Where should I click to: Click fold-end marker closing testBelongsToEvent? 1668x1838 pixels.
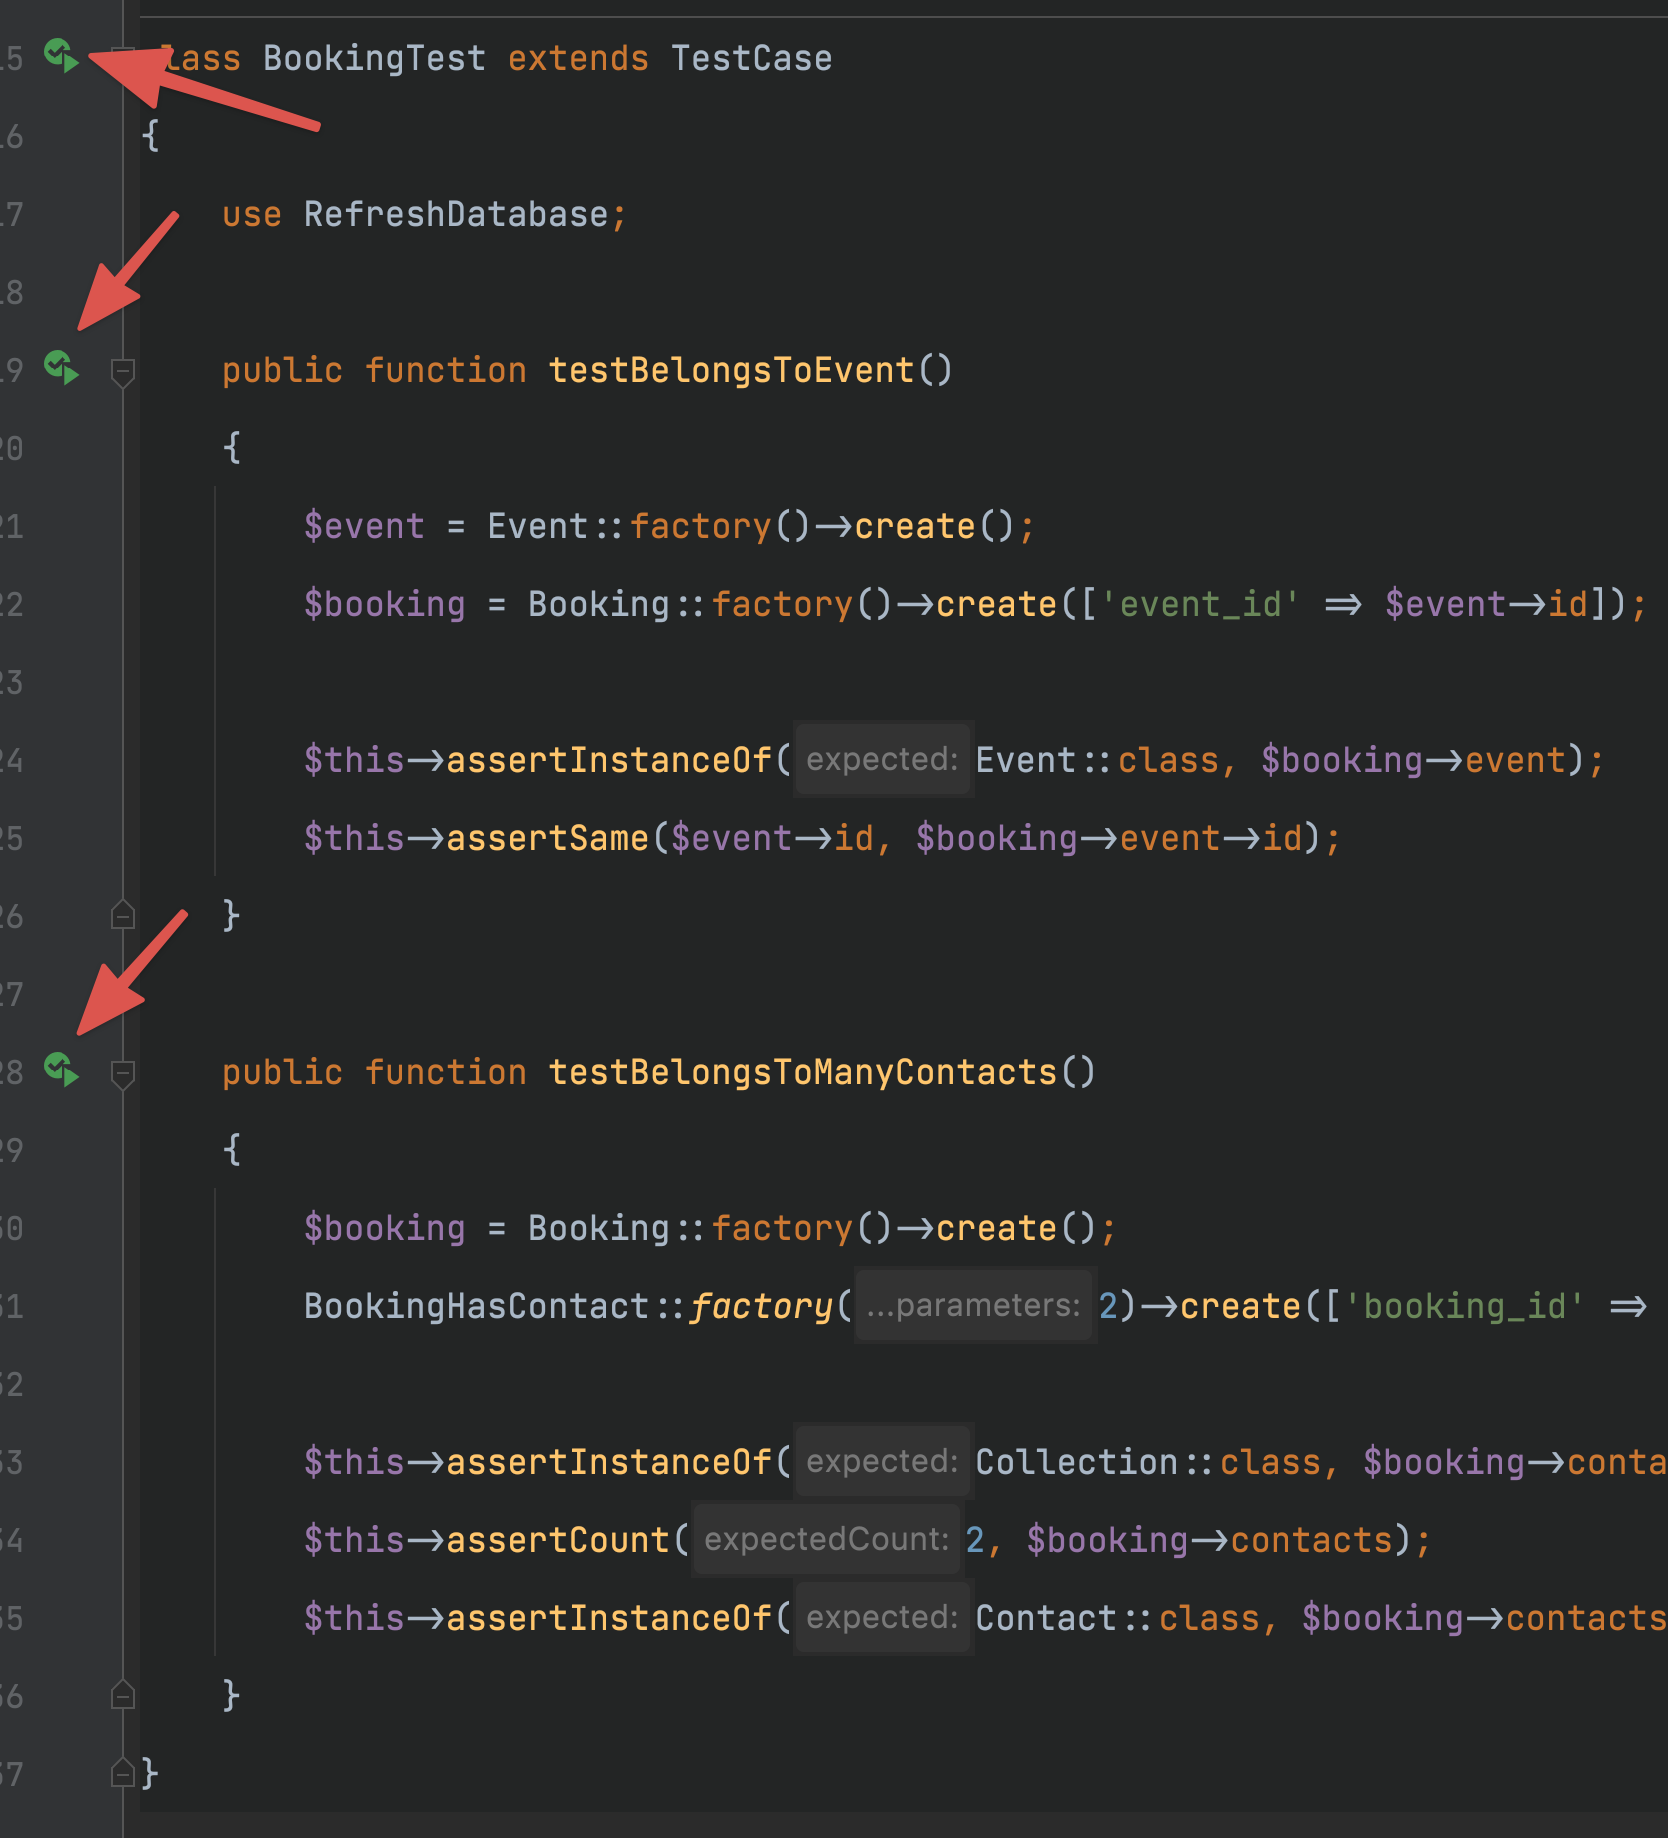tap(123, 915)
